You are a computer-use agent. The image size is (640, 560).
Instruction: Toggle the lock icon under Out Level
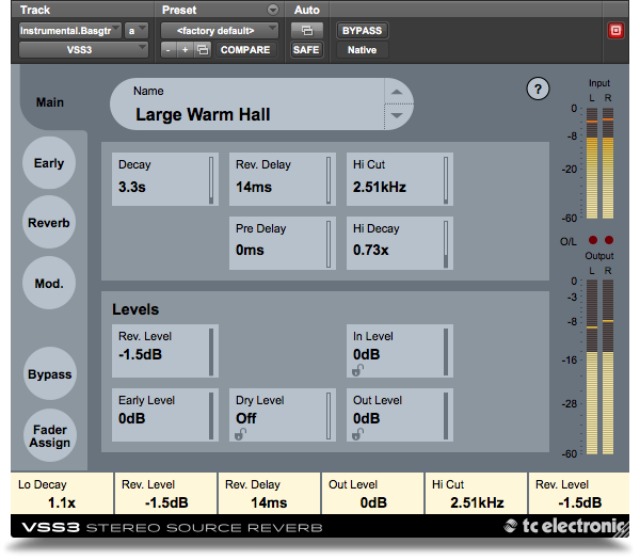coord(358,434)
